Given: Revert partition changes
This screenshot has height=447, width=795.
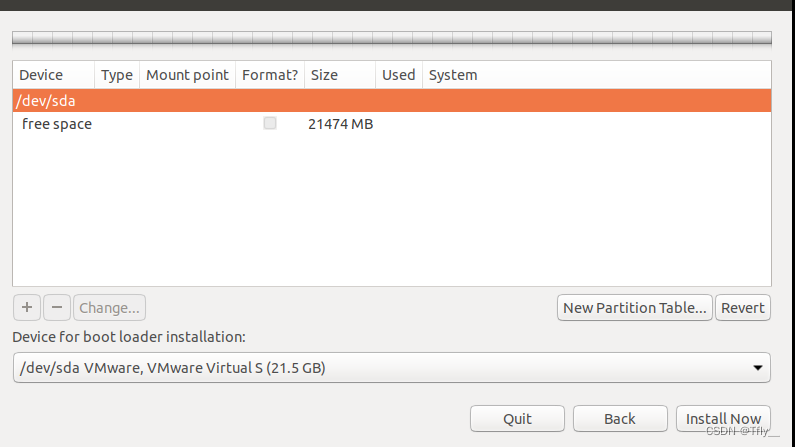Looking at the screenshot, I should pyautogui.click(x=743, y=308).
